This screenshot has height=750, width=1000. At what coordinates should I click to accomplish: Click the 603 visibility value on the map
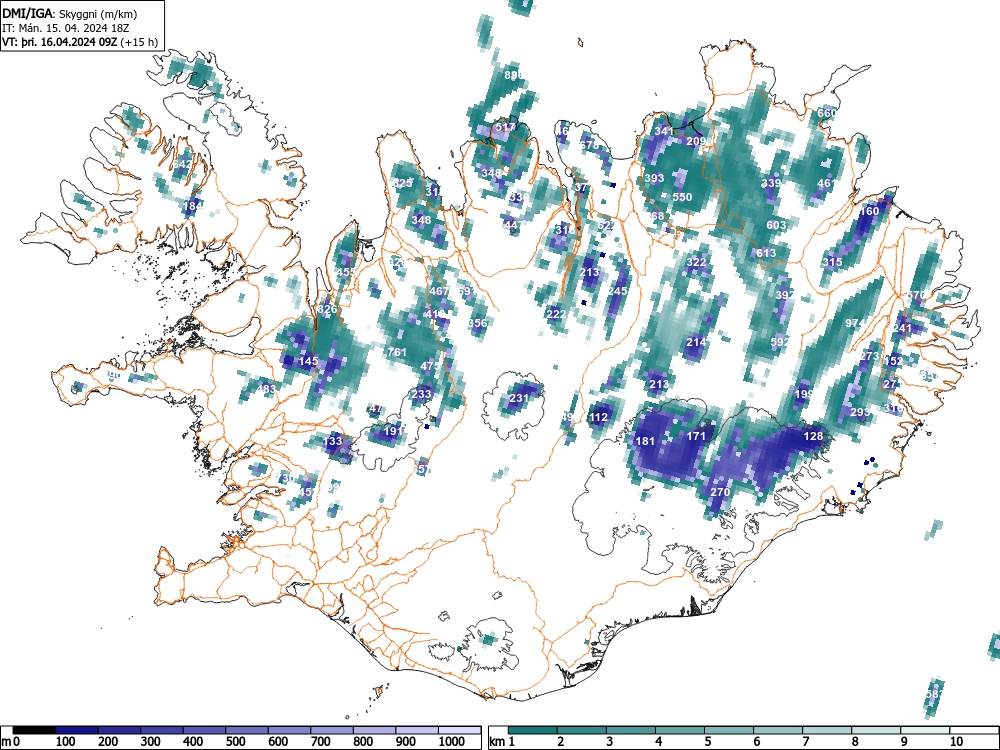coord(776,225)
